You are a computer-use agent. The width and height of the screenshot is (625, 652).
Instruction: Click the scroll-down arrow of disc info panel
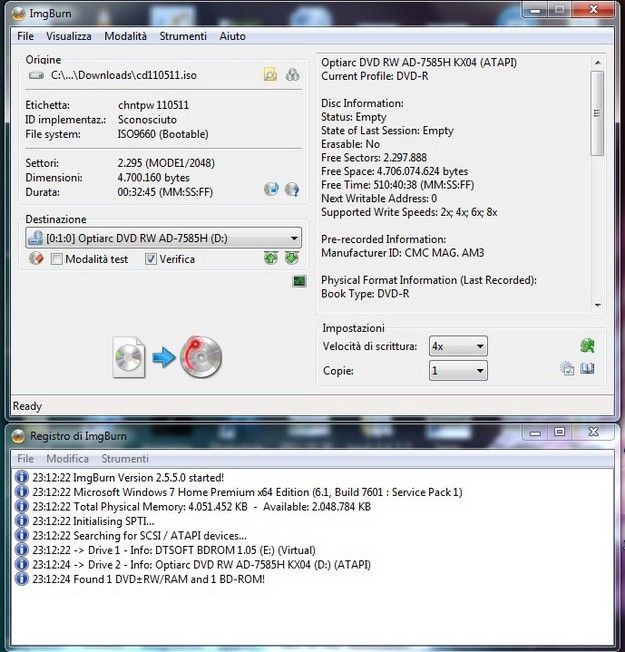point(598,305)
